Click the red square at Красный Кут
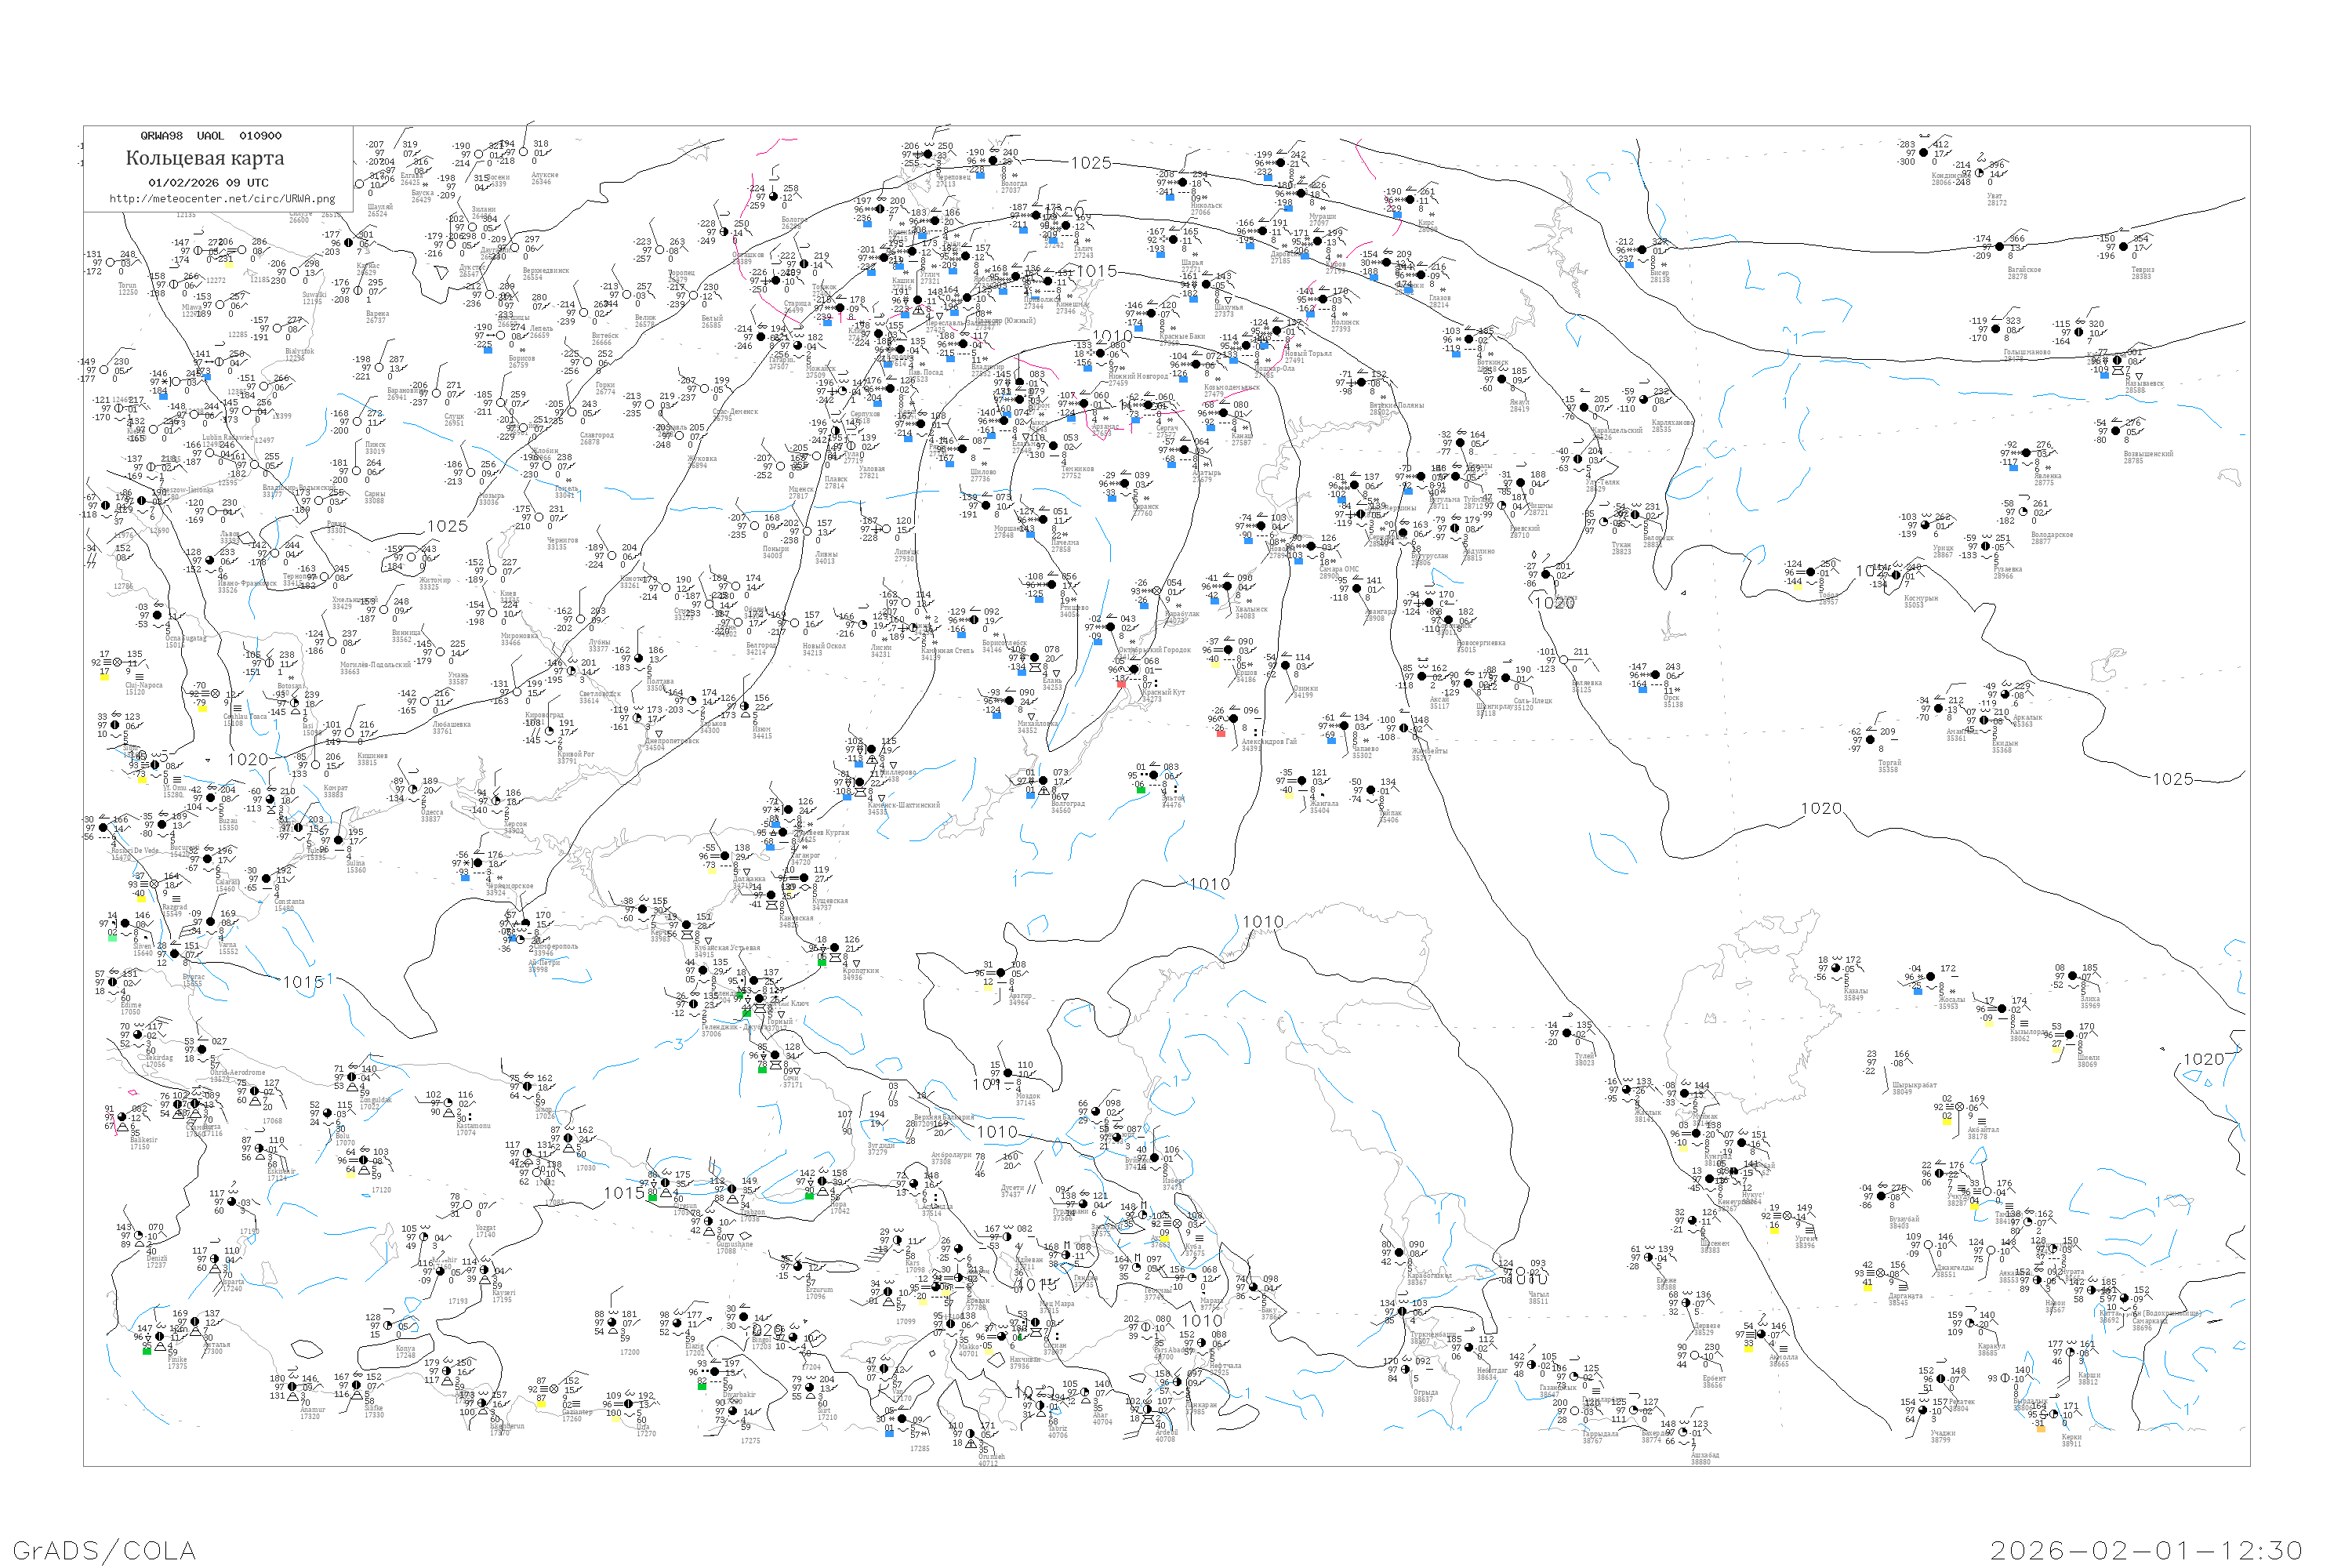The image size is (2352, 1568). coord(1121,685)
